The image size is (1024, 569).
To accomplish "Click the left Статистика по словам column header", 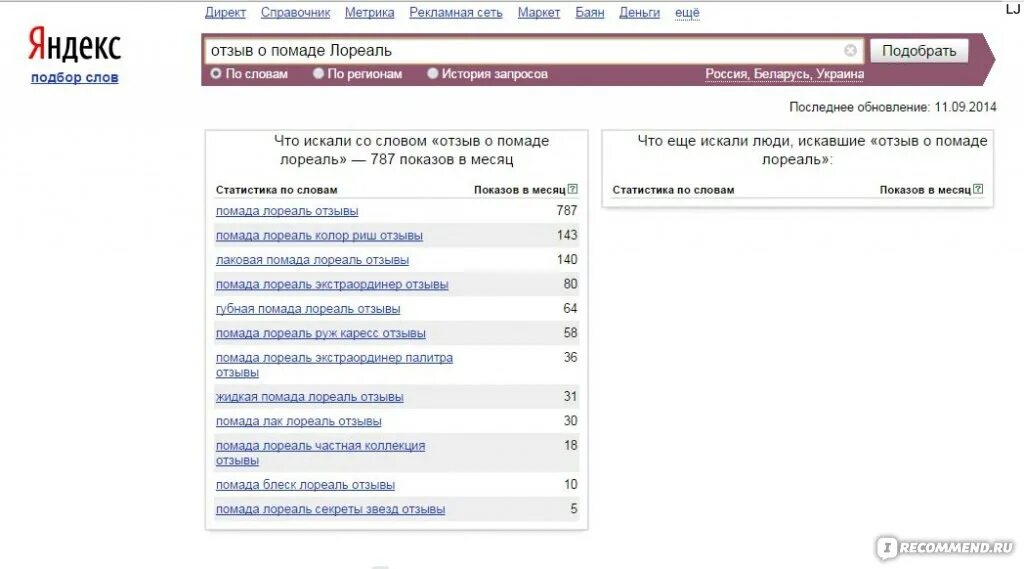I will (x=276, y=190).
